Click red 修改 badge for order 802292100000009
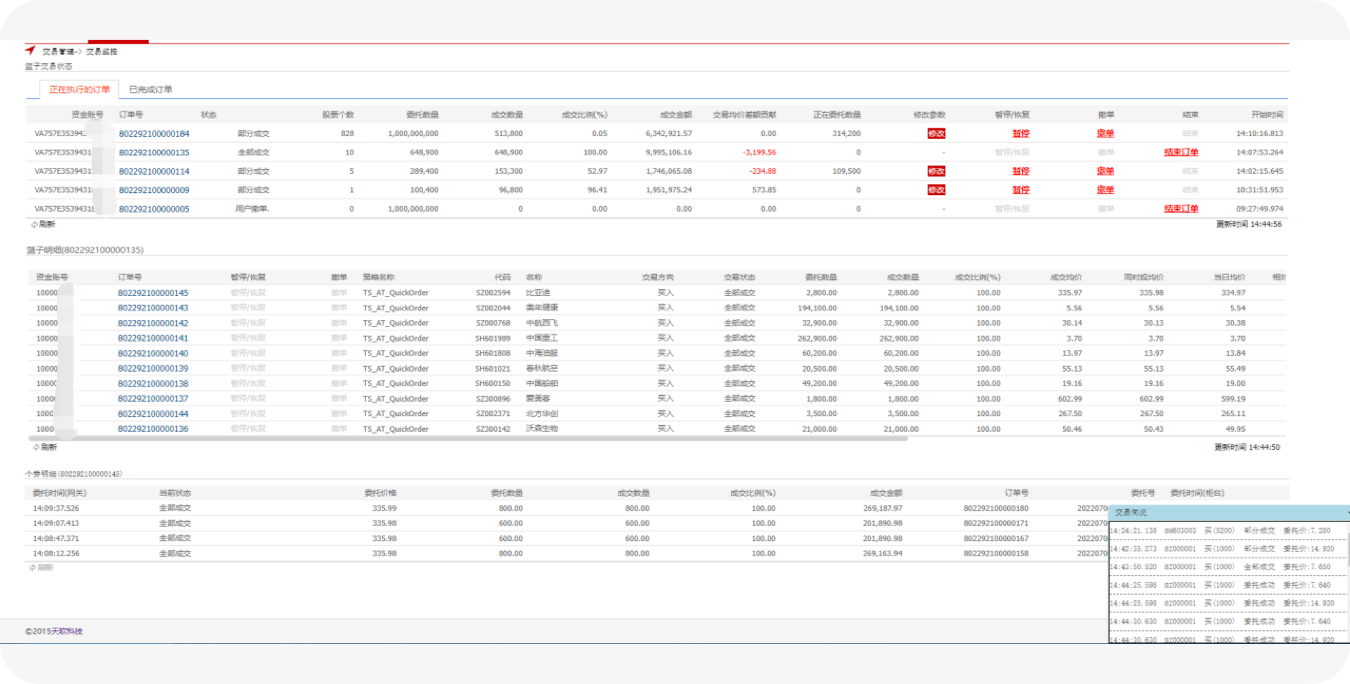Screen dimensions: 1350x684 point(936,190)
